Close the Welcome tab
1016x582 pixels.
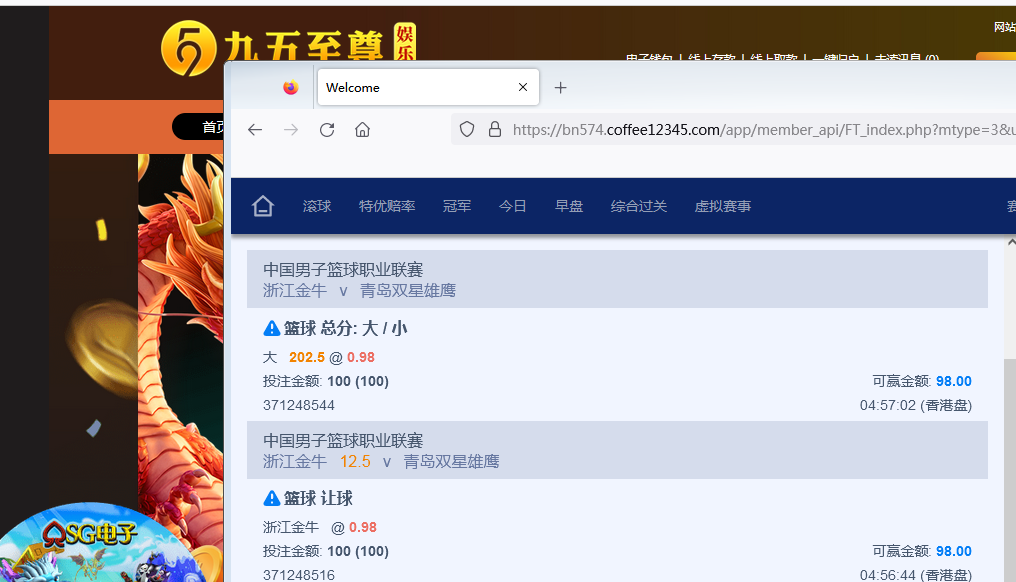[x=523, y=87]
